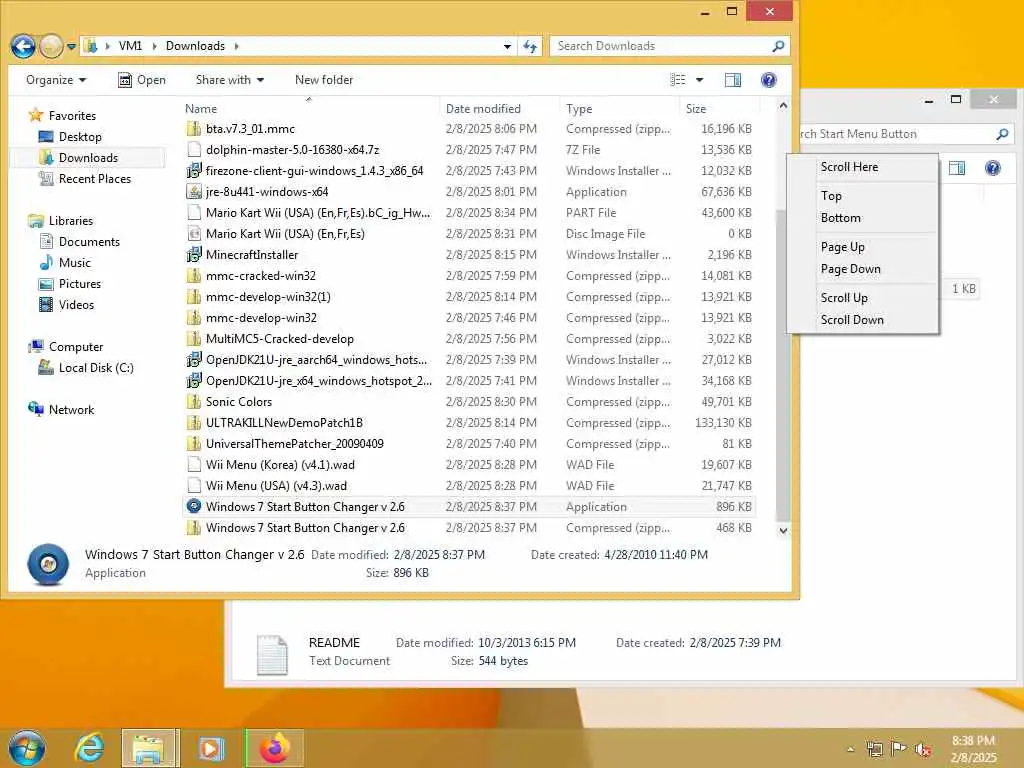This screenshot has height=768, width=1024.
Task: Click the Help icon in Downloads window
Action: click(769, 80)
